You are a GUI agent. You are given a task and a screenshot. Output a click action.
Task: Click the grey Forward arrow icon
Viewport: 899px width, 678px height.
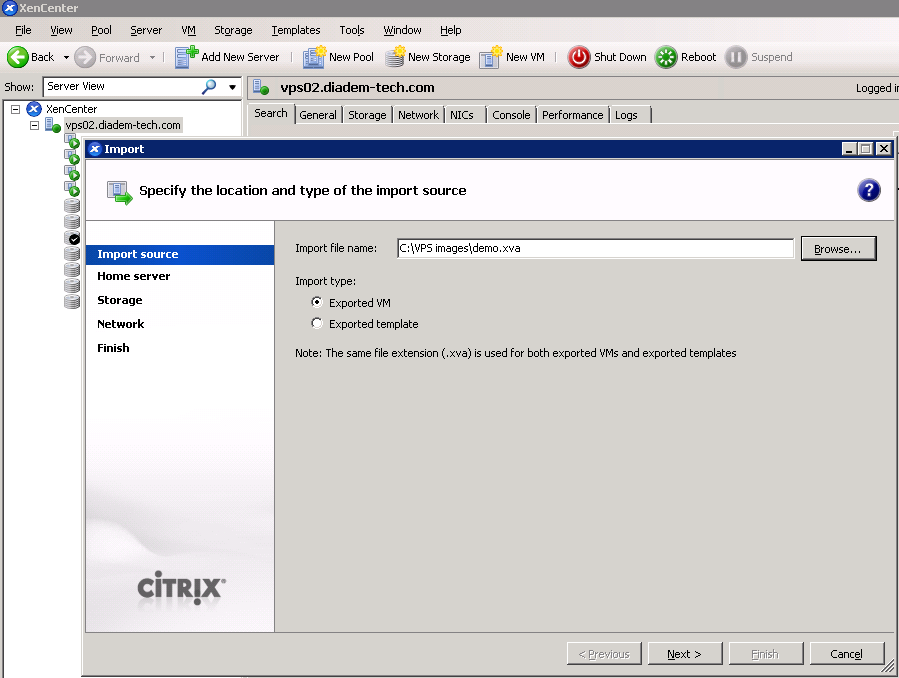click(85, 57)
